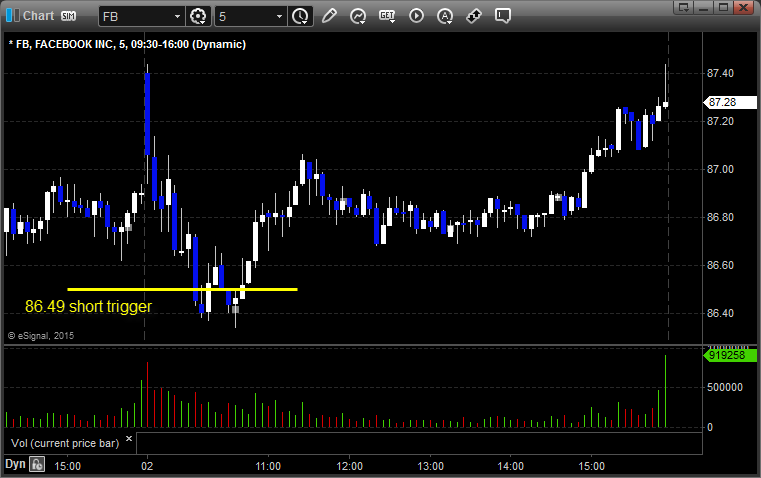
Task: Click the green 919258 volume marker
Action: pos(730,355)
